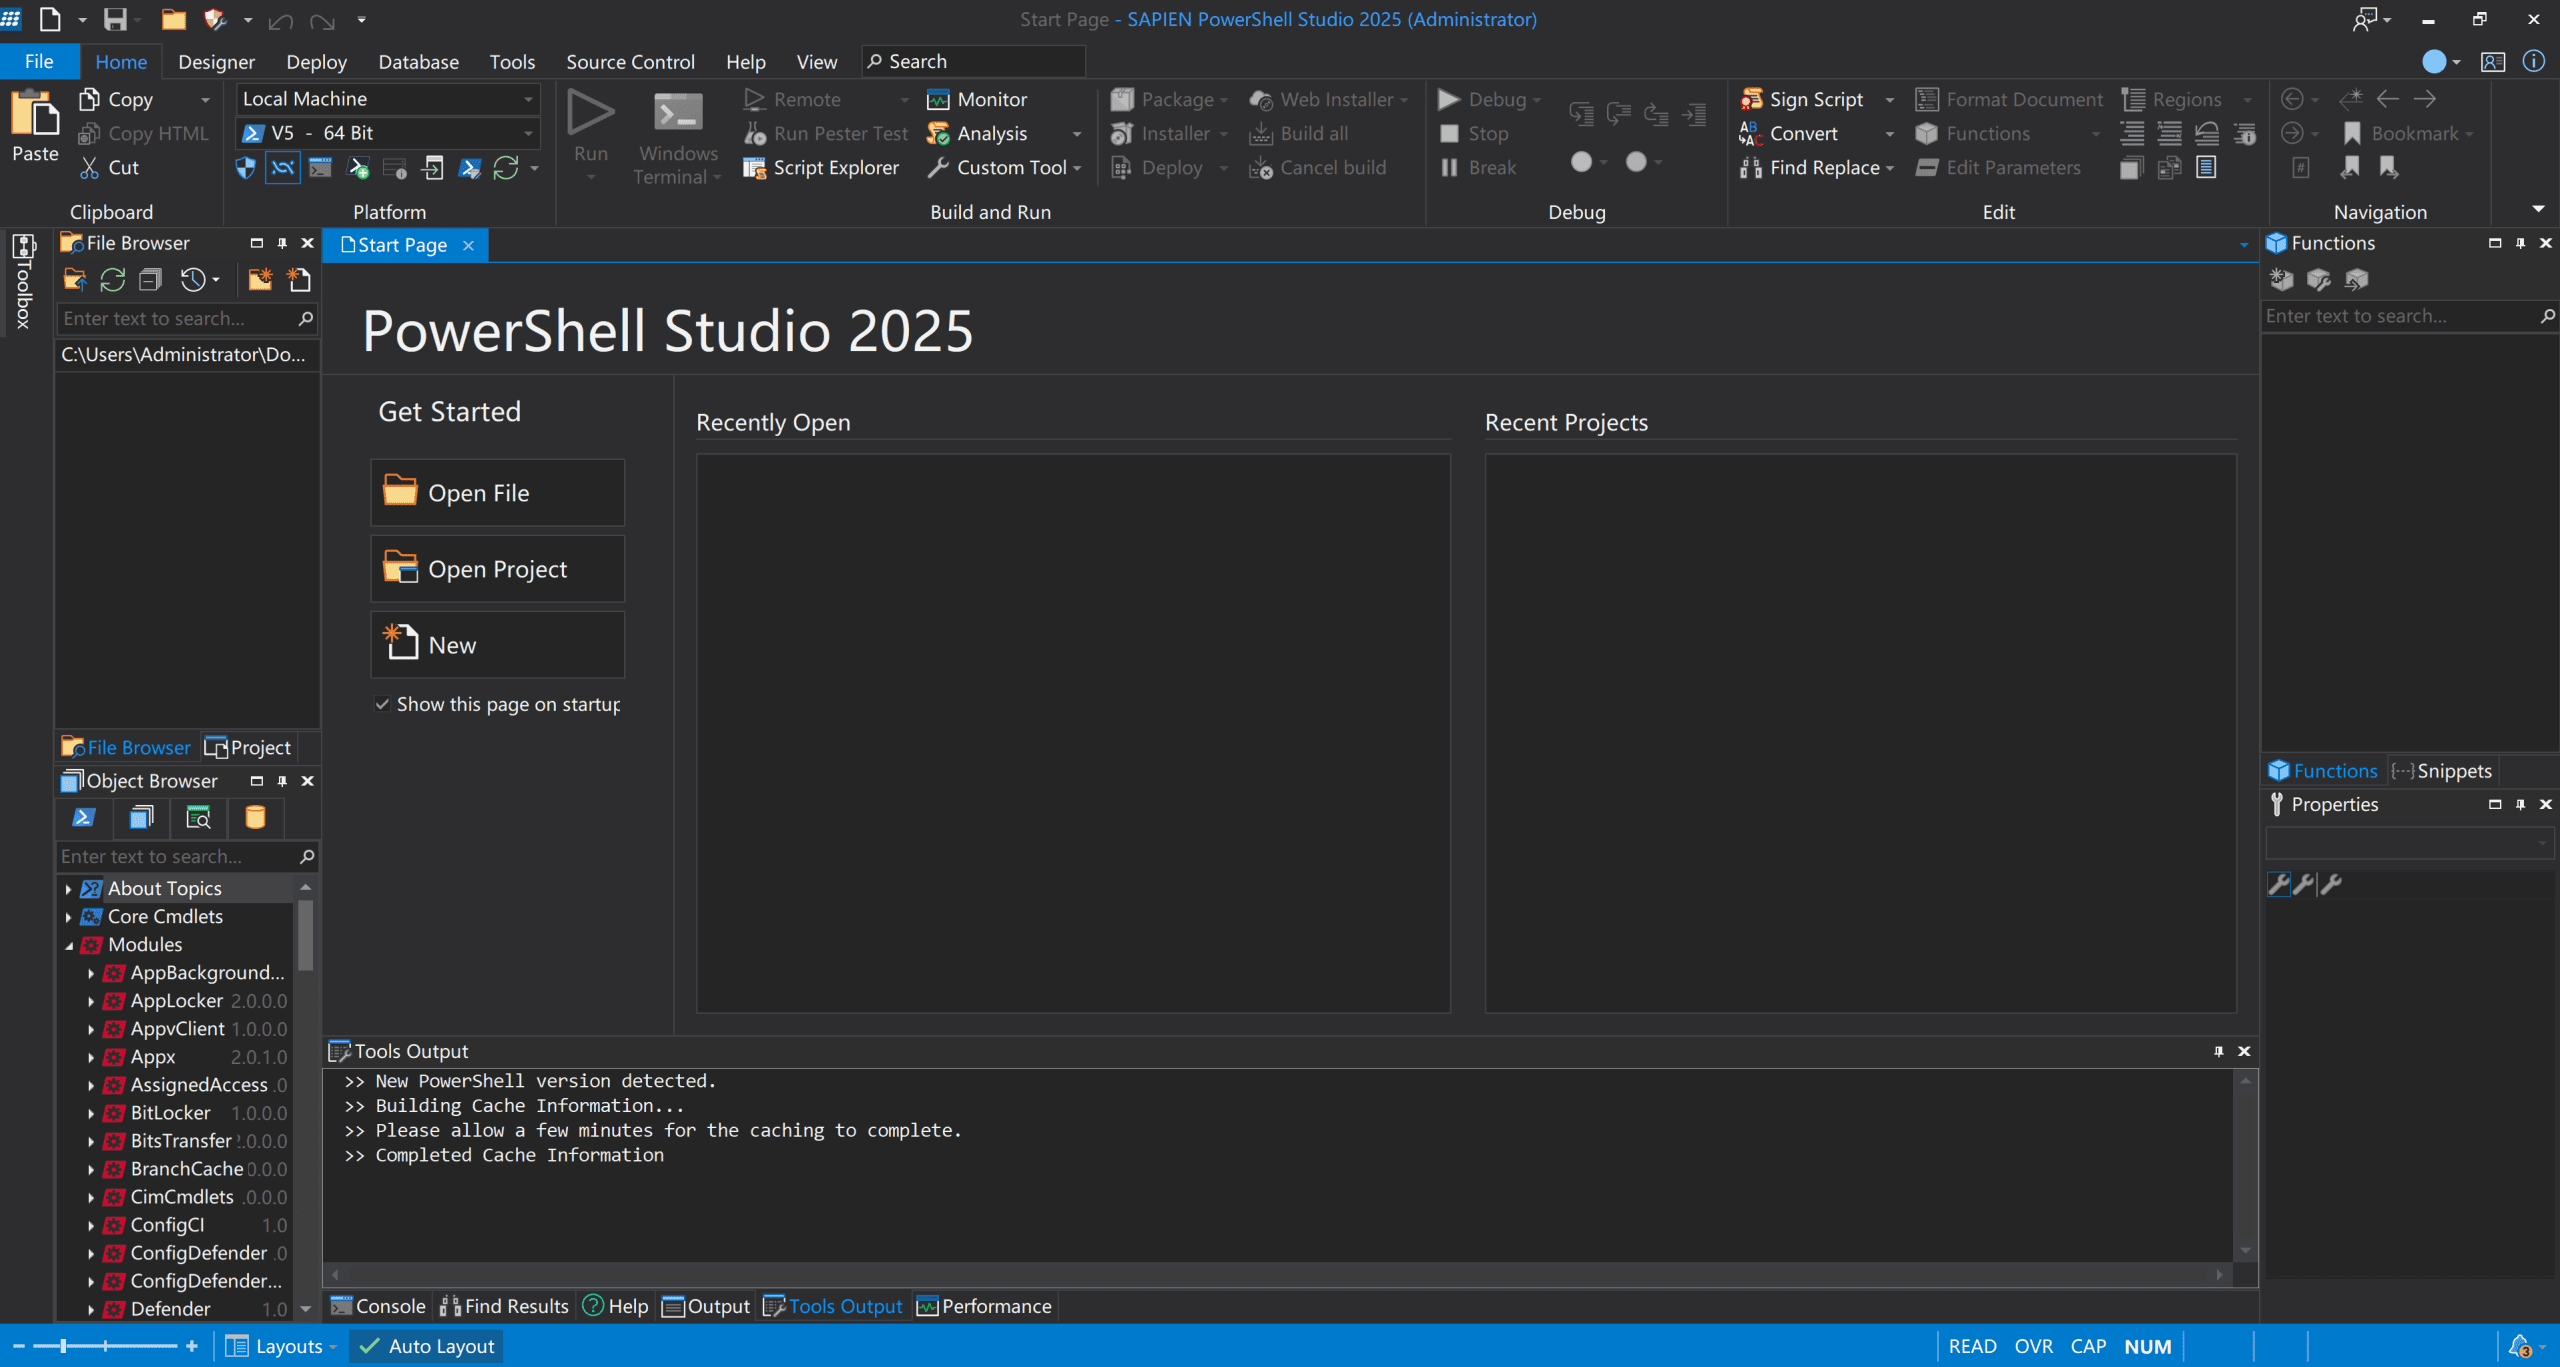
Task: Click the Convert case icon
Action: click(x=1751, y=133)
